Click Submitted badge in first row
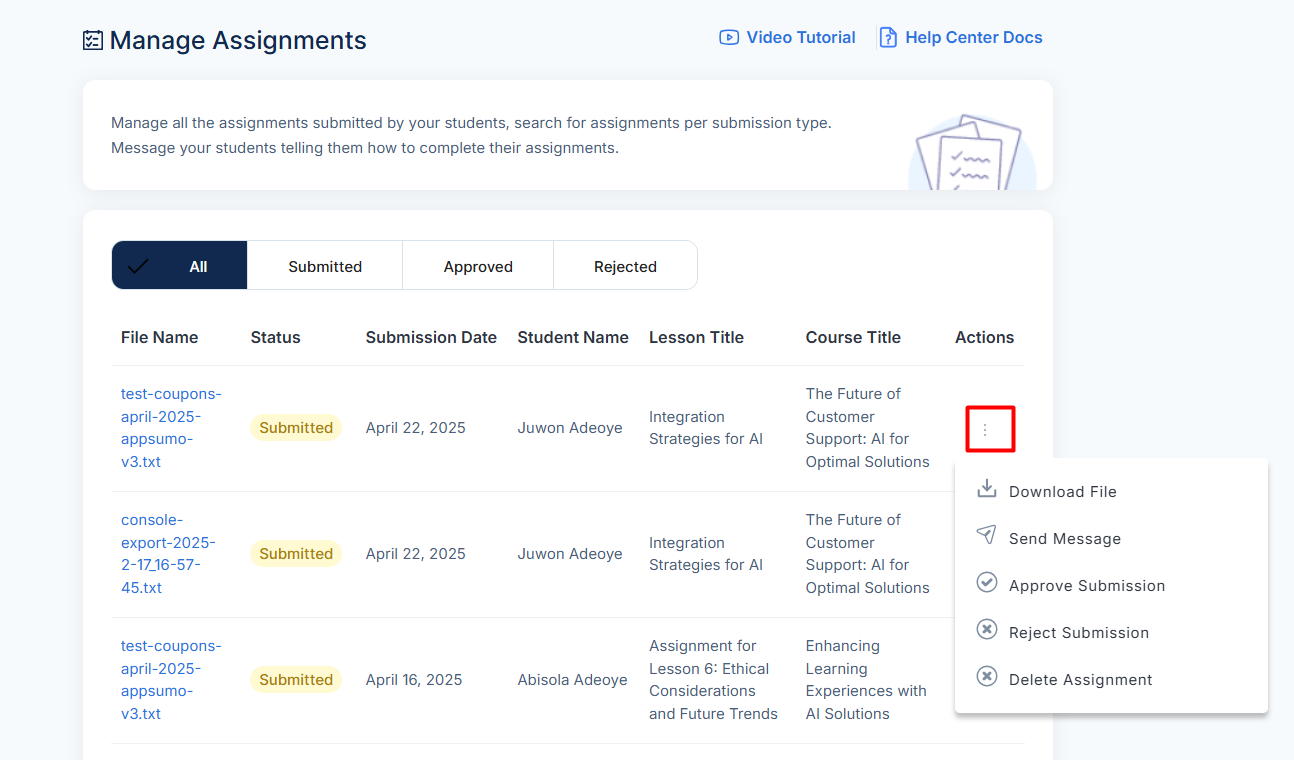The image size is (1294, 760). (x=296, y=428)
